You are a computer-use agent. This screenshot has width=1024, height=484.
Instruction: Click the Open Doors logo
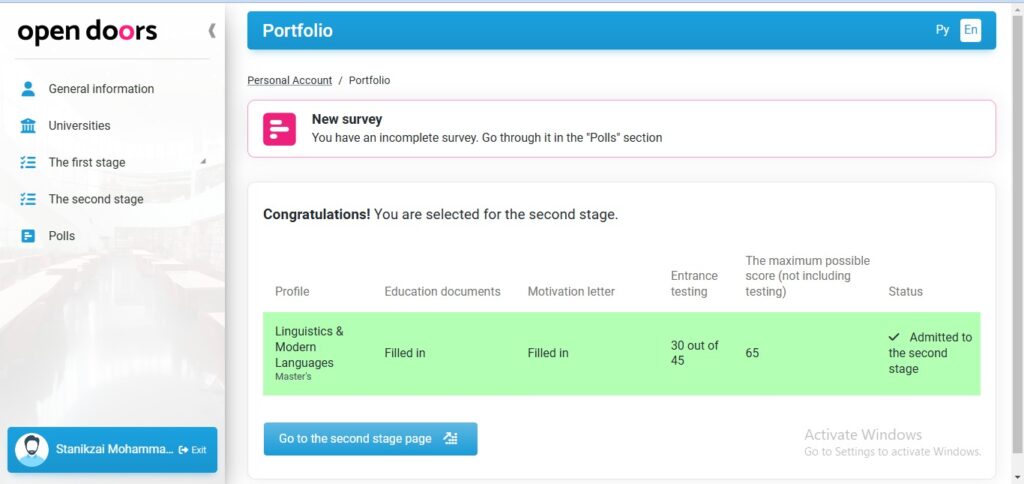tap(87, 32)
